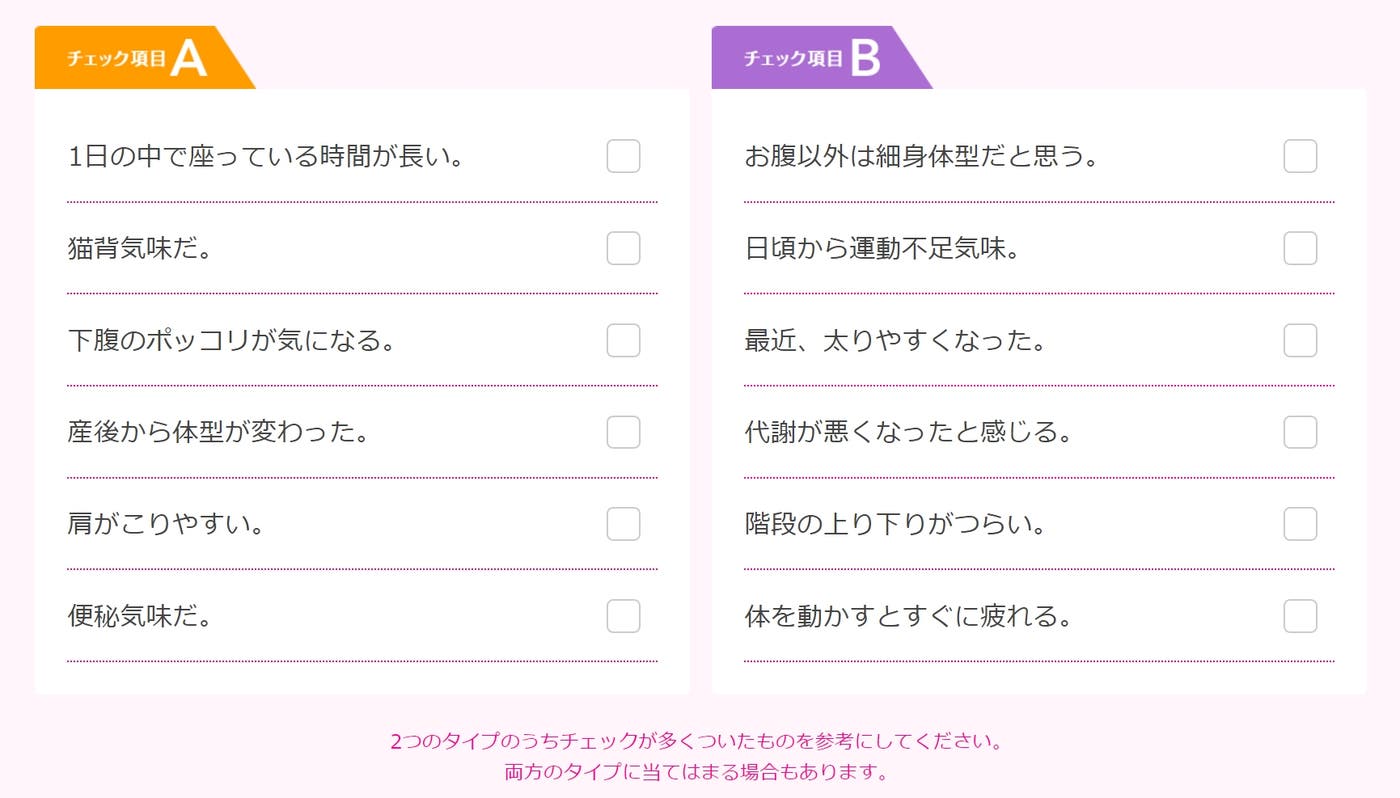Click the '猫背気味だ。' item text
This screenshot has width=1400, height=798.
(140, 248)
